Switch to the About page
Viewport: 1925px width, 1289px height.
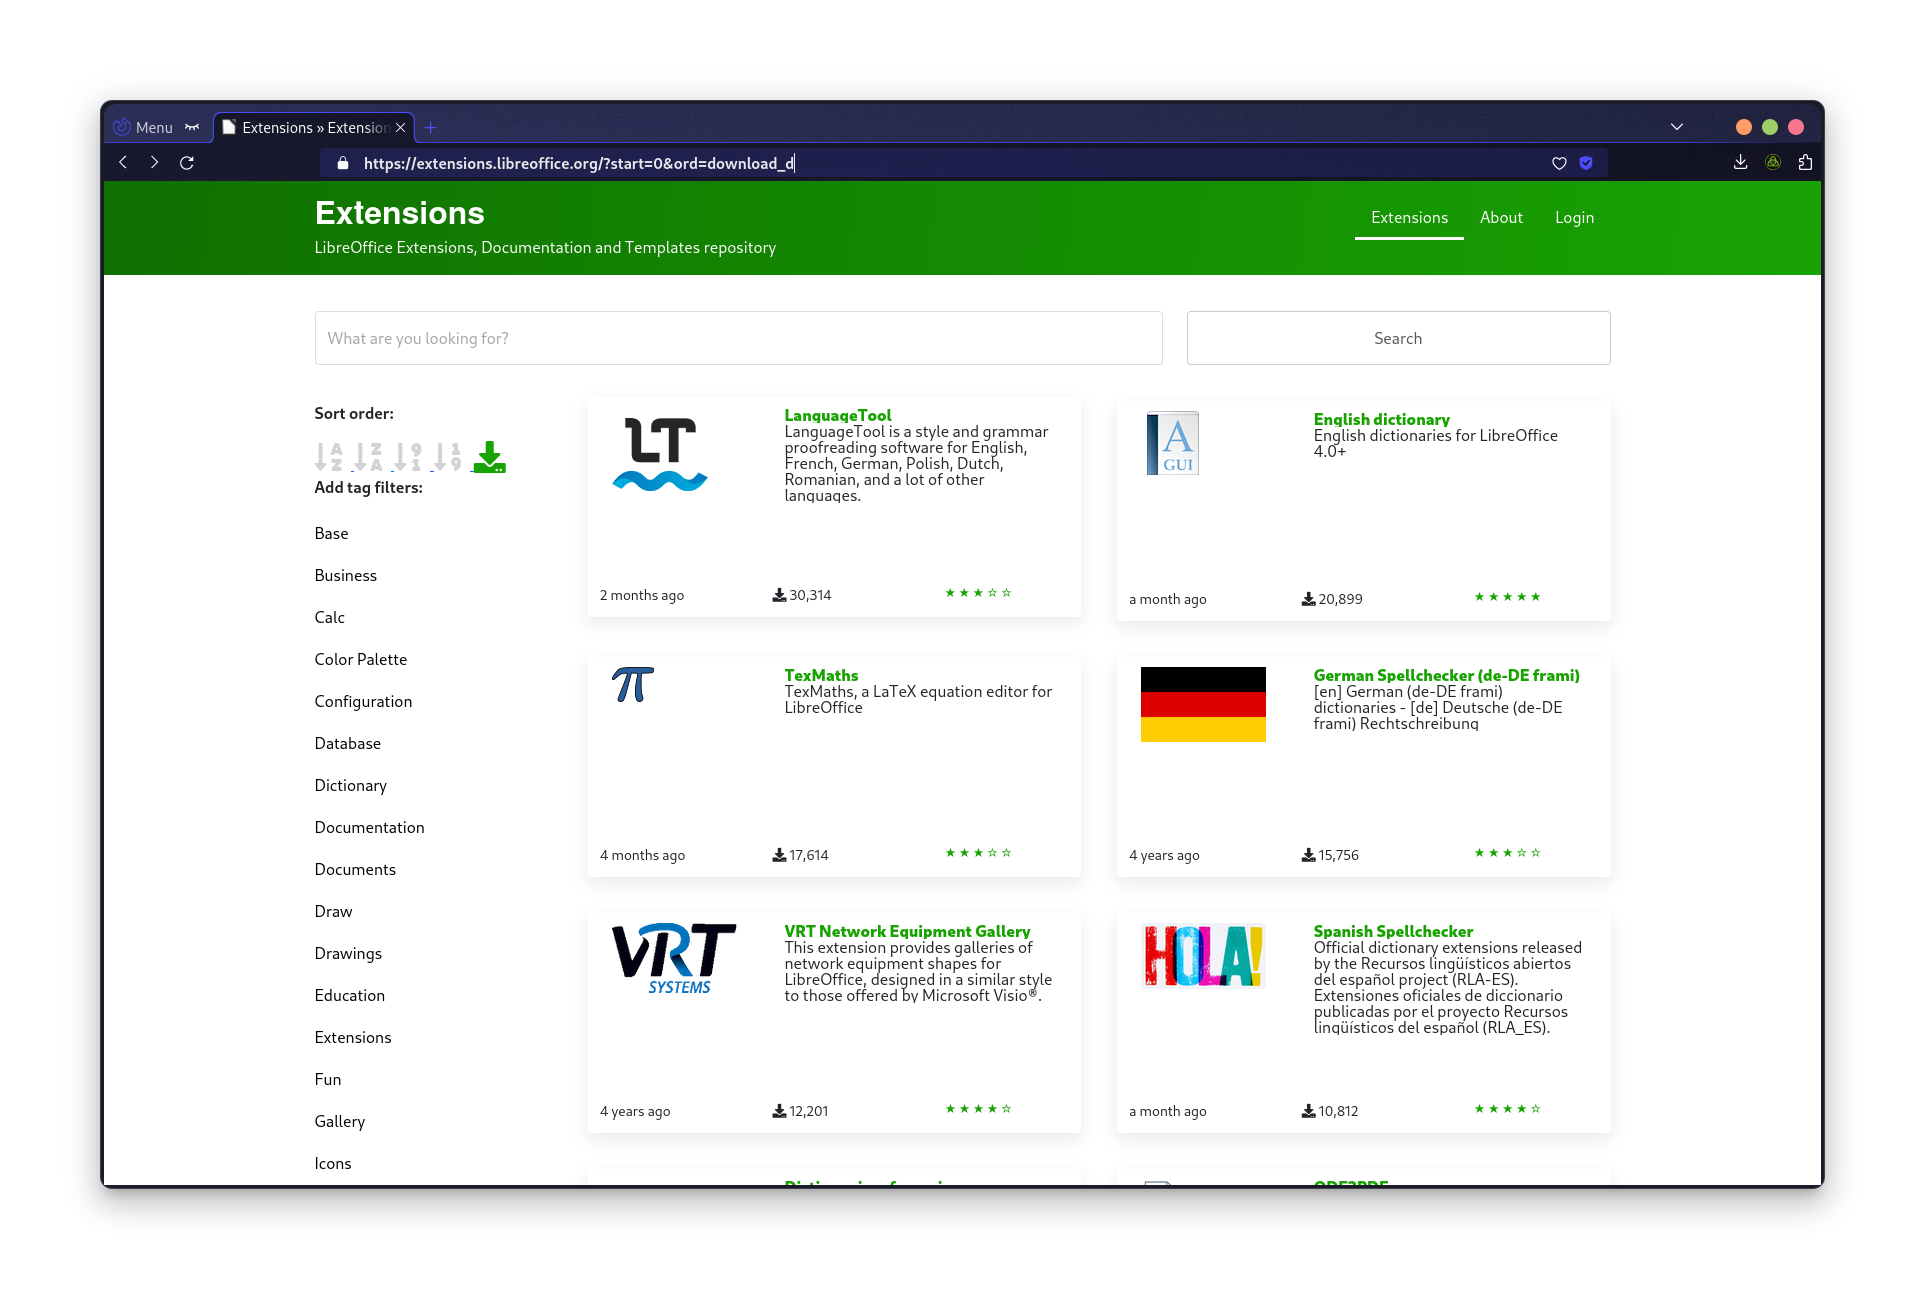pyautogui.click(x=1501, y=217)
